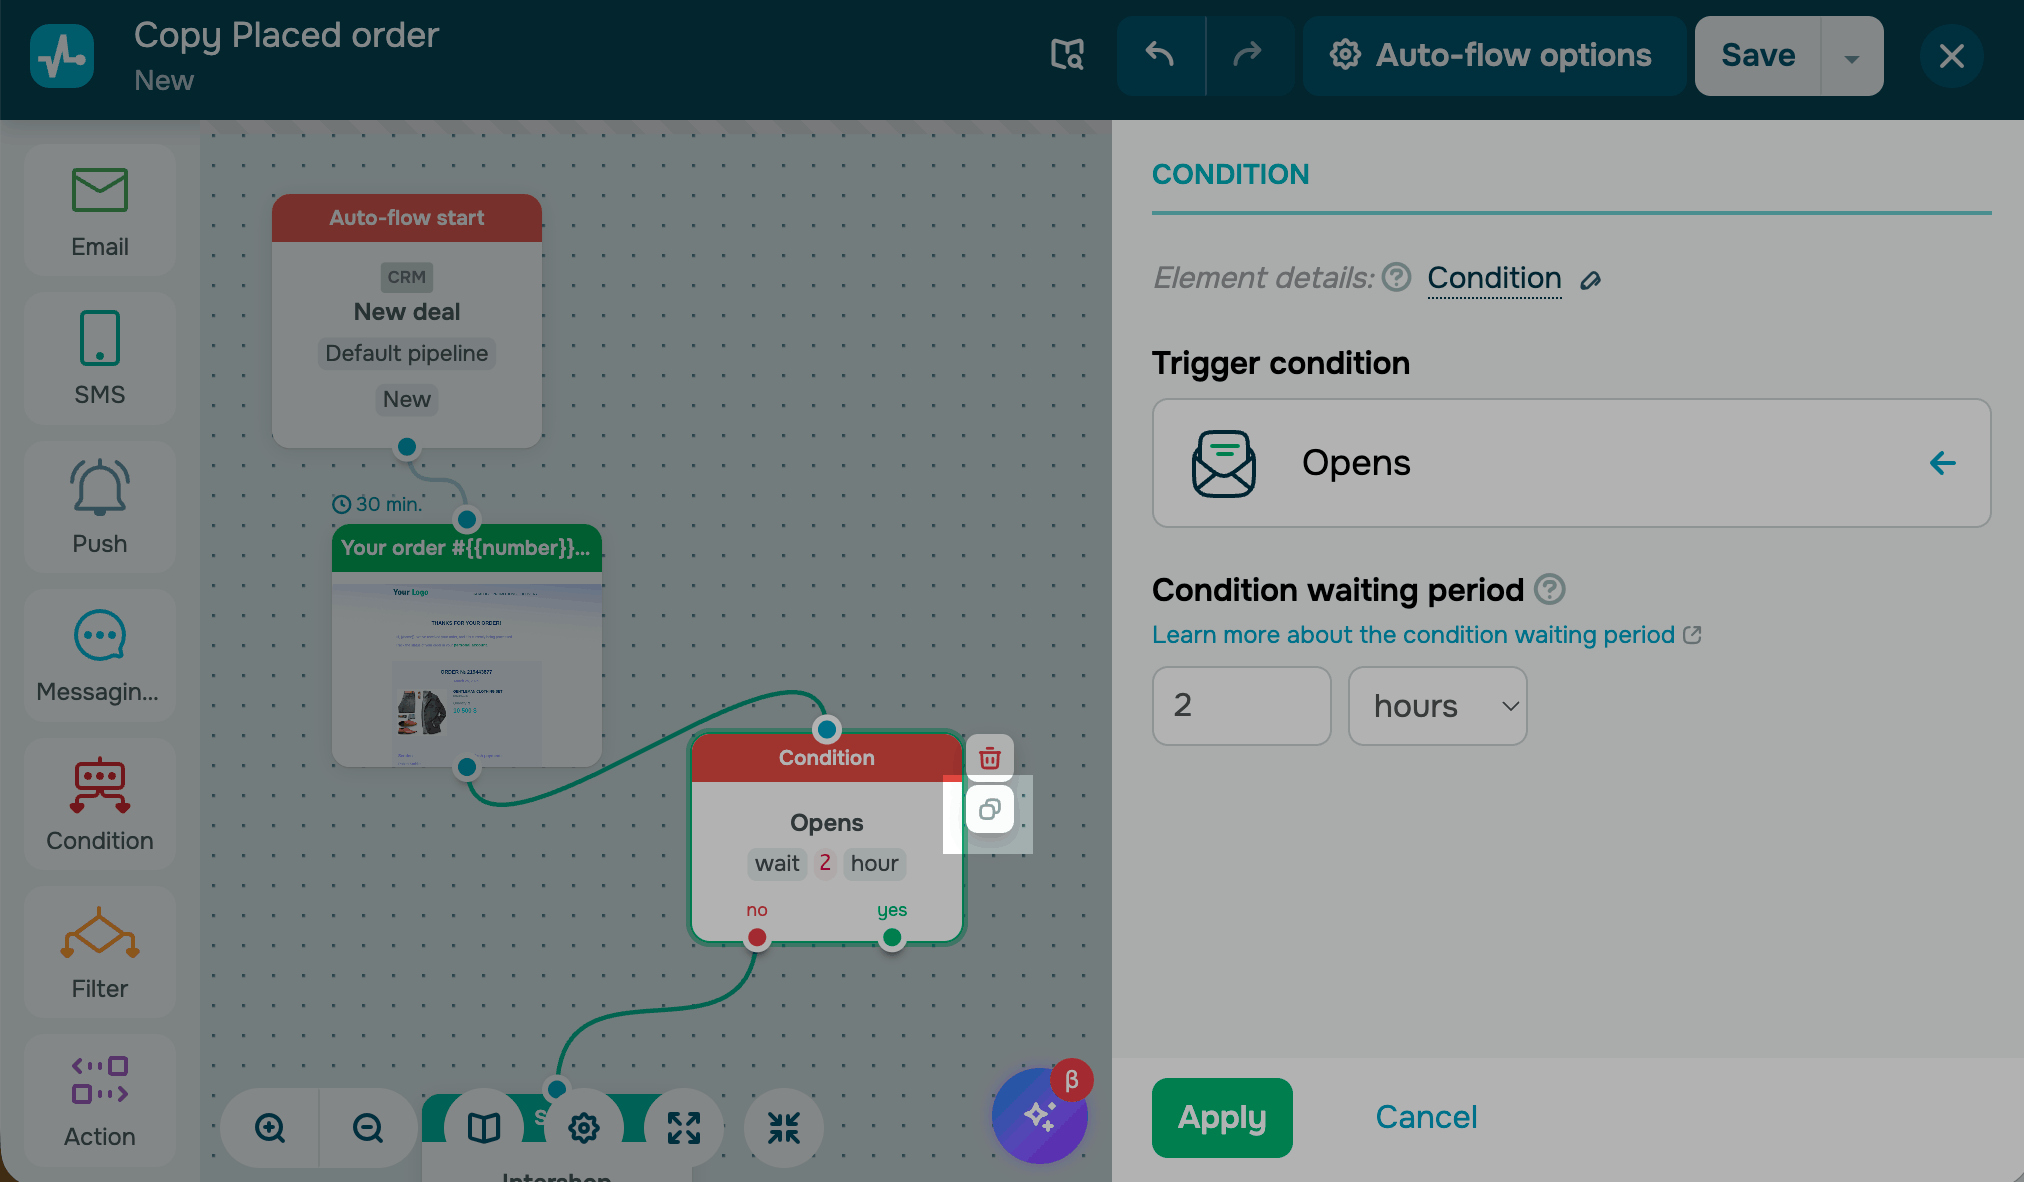Edit the Condition element name with pencil
The width and height of the screenshot is (2024, 1182).
pyautogui.click(x=1591, y=280)
